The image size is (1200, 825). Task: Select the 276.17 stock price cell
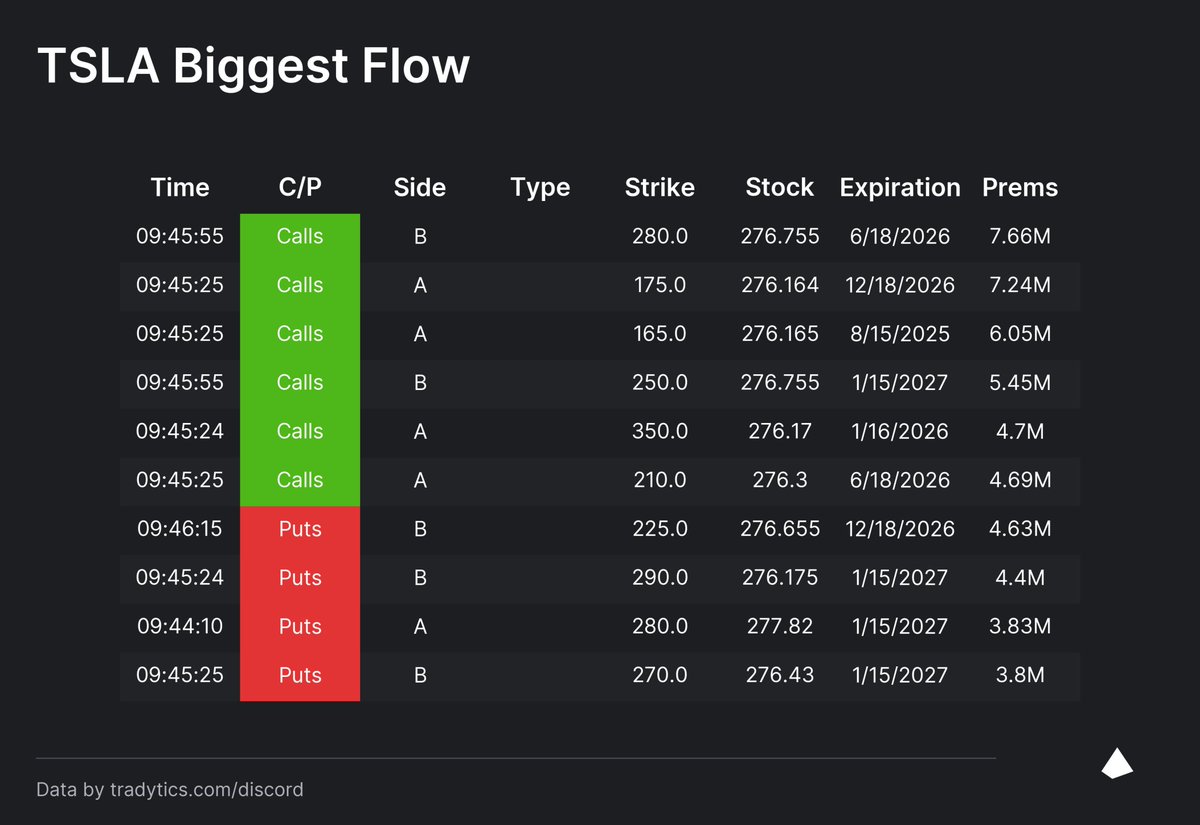[780, 432]
